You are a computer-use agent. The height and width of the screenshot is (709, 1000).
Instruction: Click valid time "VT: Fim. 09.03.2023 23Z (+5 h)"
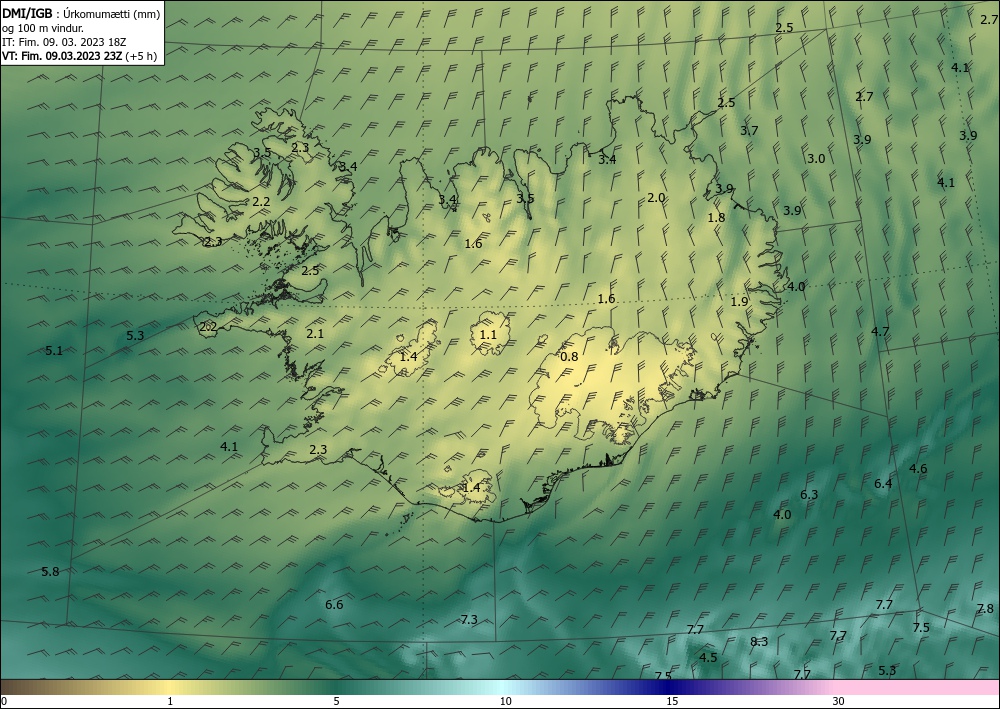[79, 56]
